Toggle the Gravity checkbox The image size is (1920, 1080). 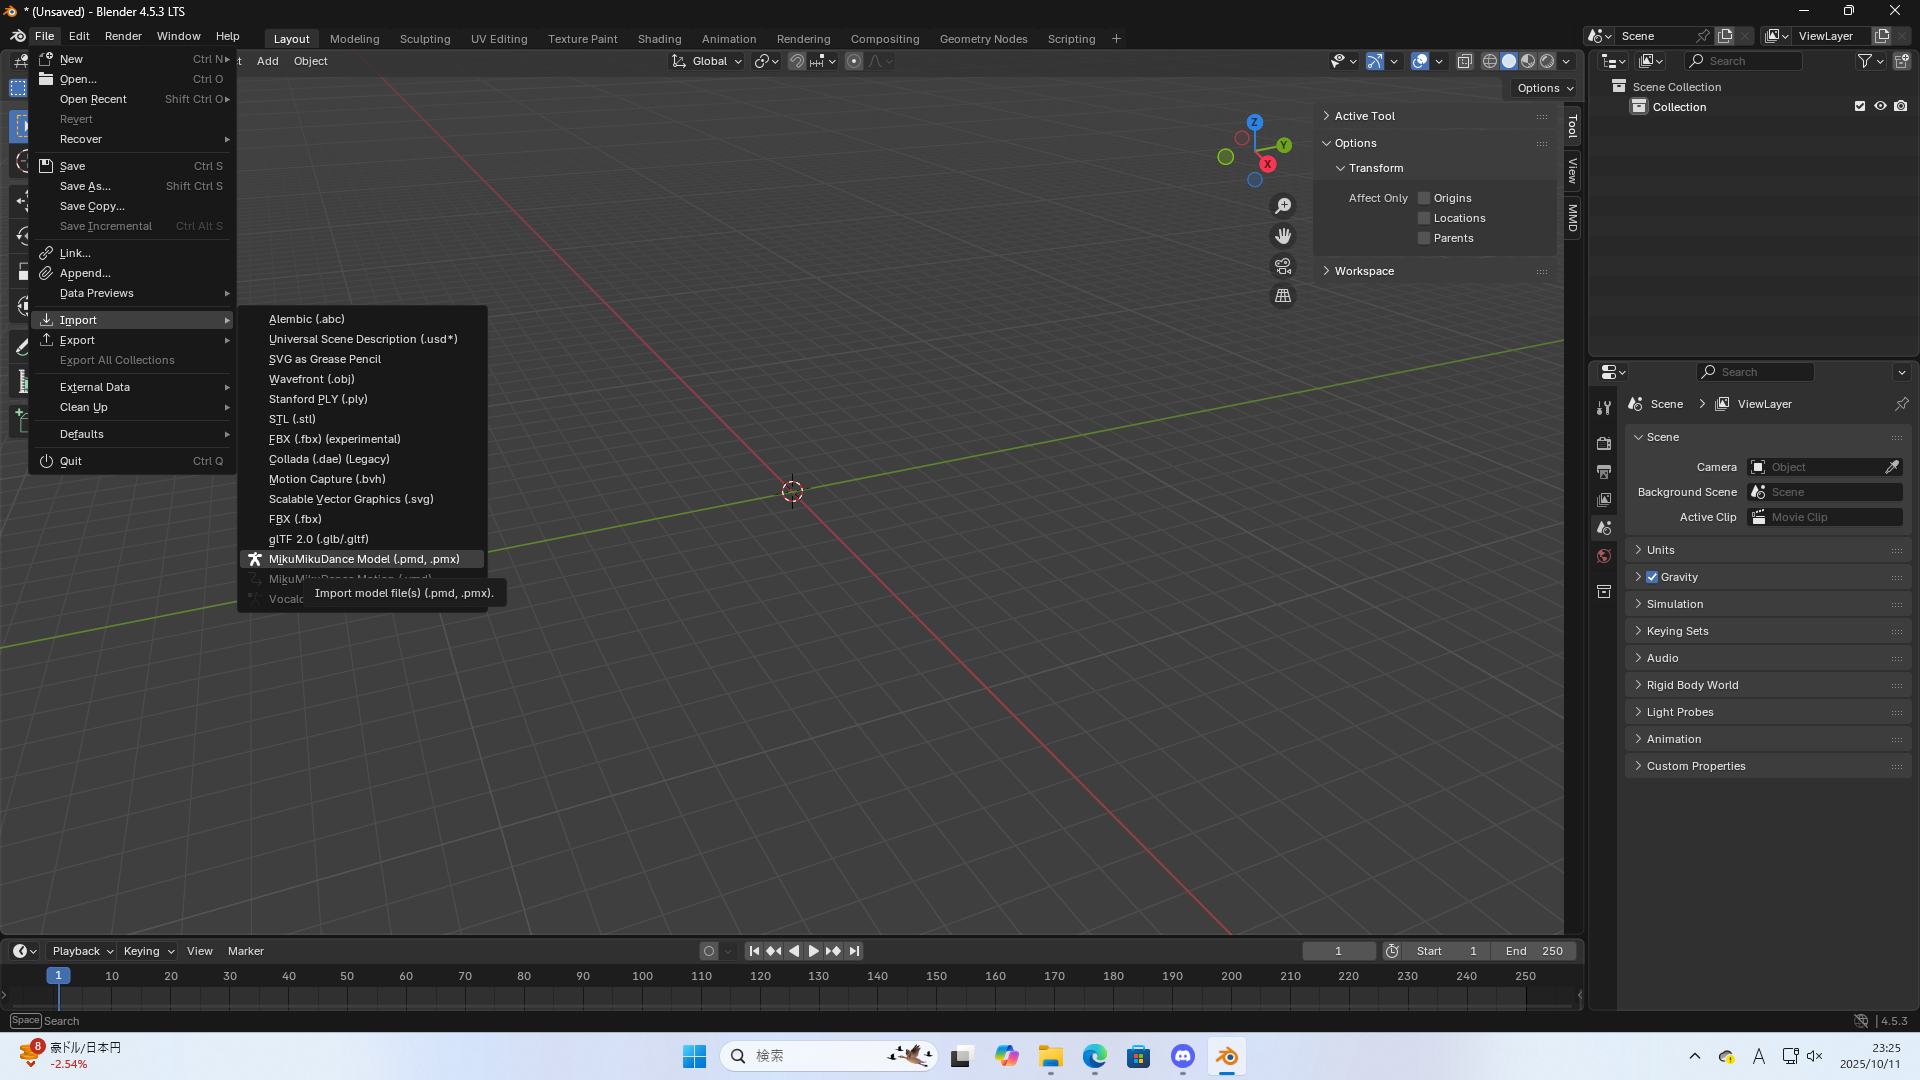pos(1652,577)
